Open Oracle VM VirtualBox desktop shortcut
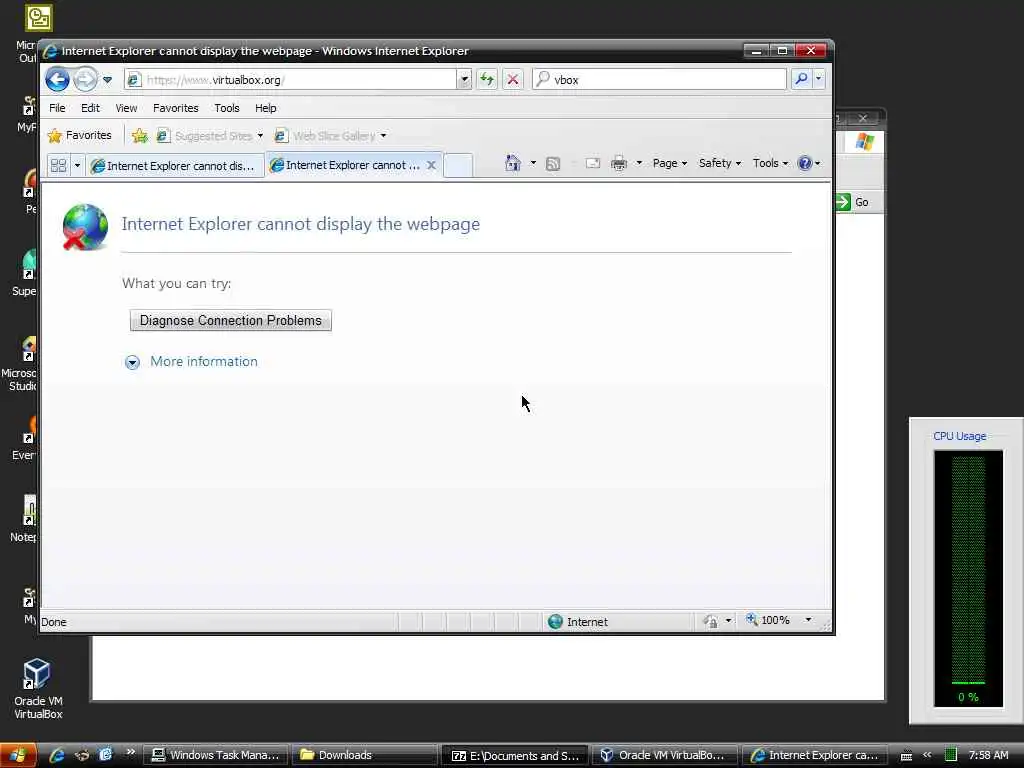1024x768 pixels. coord(38,690)
